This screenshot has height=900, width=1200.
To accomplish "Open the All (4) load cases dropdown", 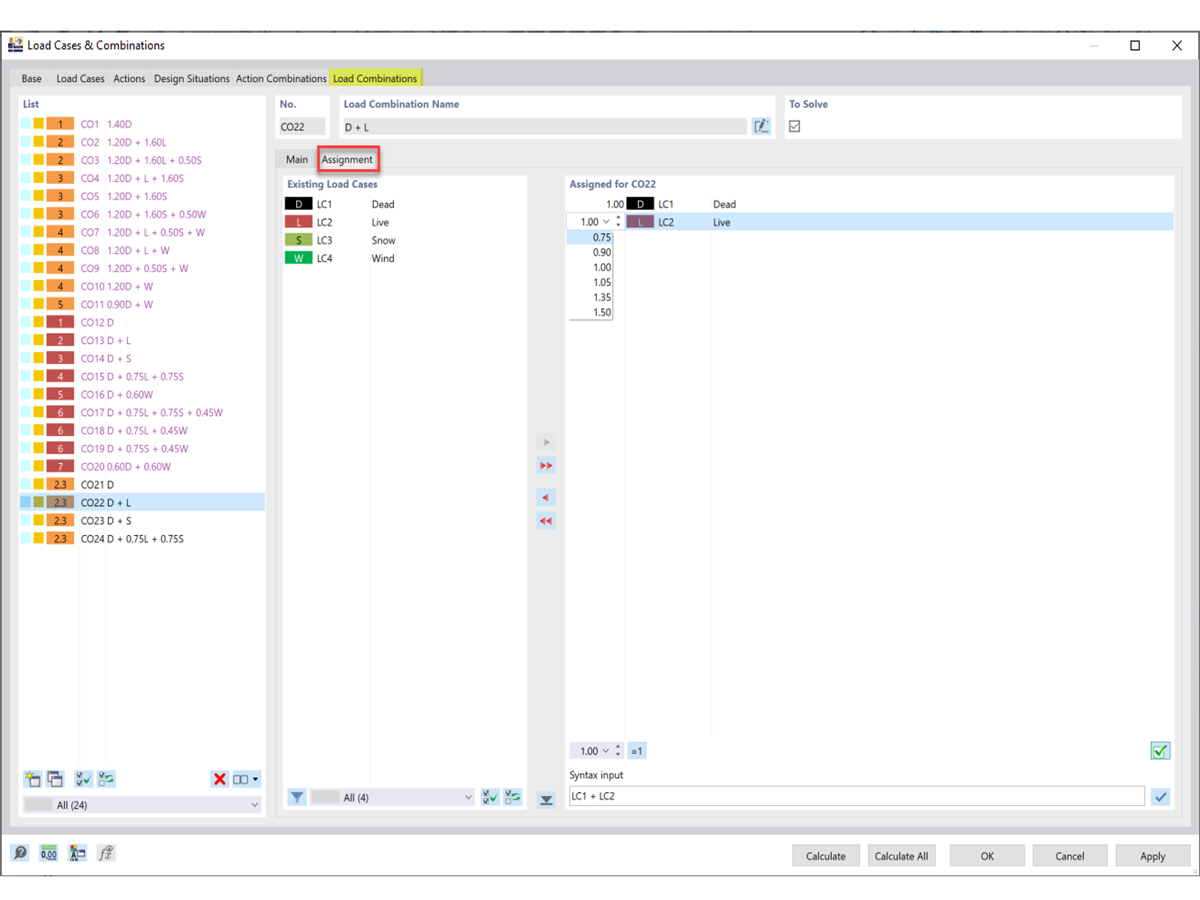I will (x=392, y=797).
